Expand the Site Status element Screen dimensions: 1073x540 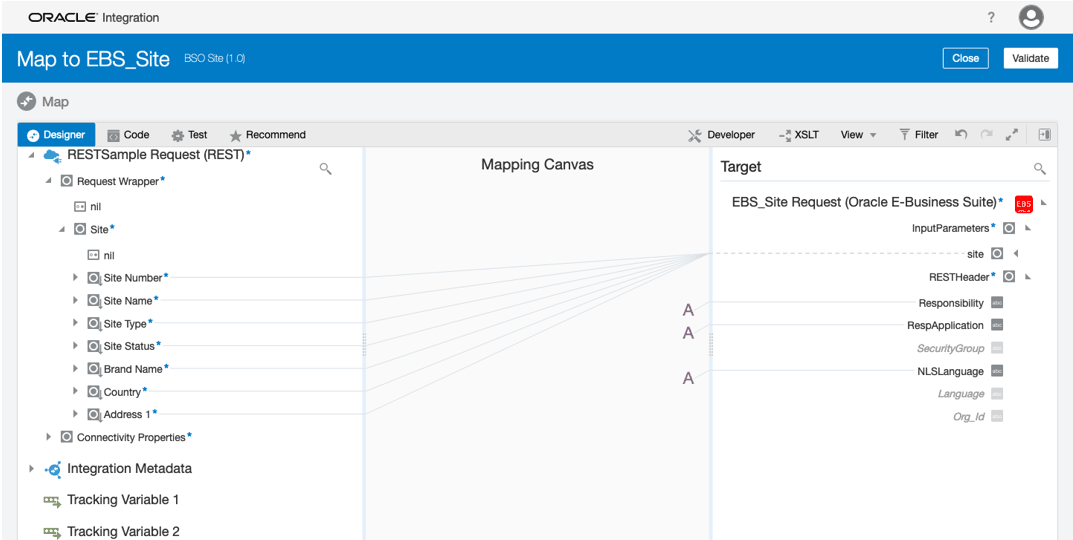(x=75, y=346)
